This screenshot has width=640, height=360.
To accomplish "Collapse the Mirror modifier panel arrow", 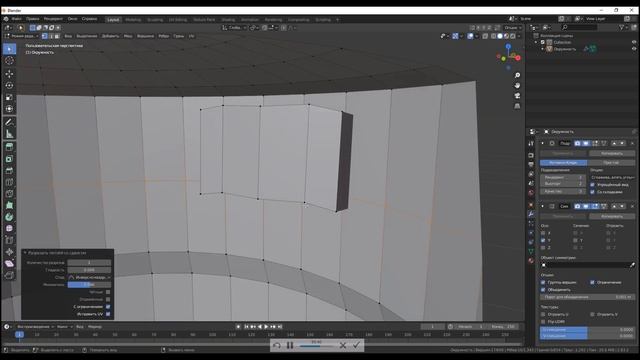I will click(x=542, y=206).
